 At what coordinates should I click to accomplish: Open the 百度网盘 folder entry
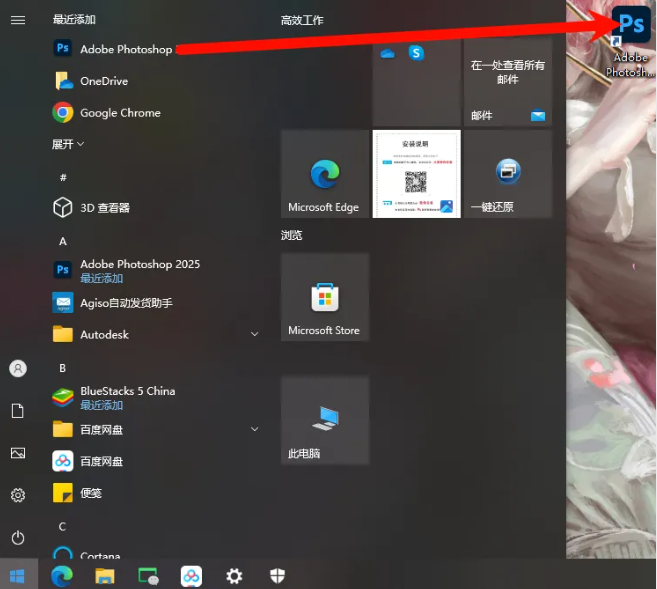point(155,429)
